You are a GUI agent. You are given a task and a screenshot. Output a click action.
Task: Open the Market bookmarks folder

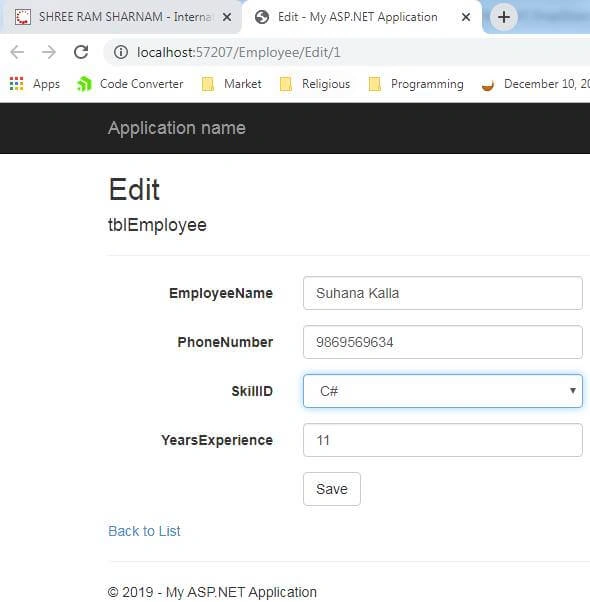pos(231,84)
